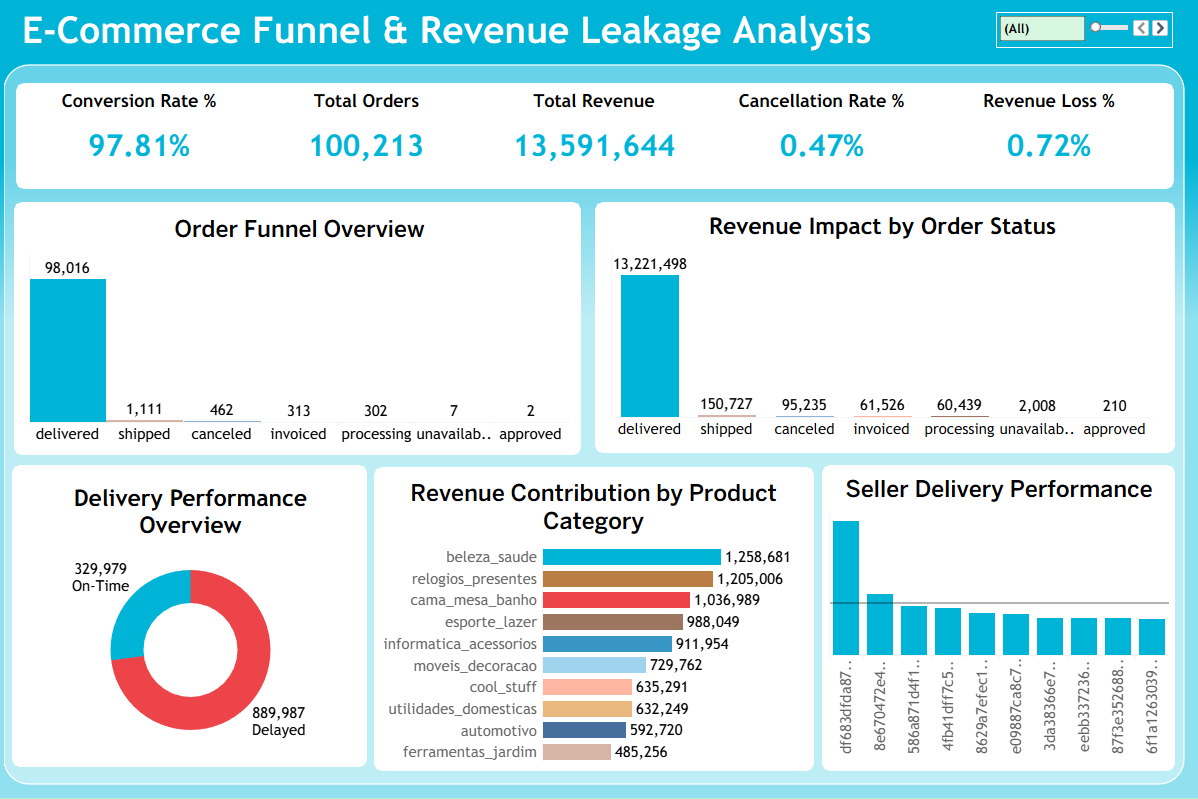Screen dimensions: 1198x799
Task: Select the bar above seller 4fb41dff7c5
Action: point(948,631)
